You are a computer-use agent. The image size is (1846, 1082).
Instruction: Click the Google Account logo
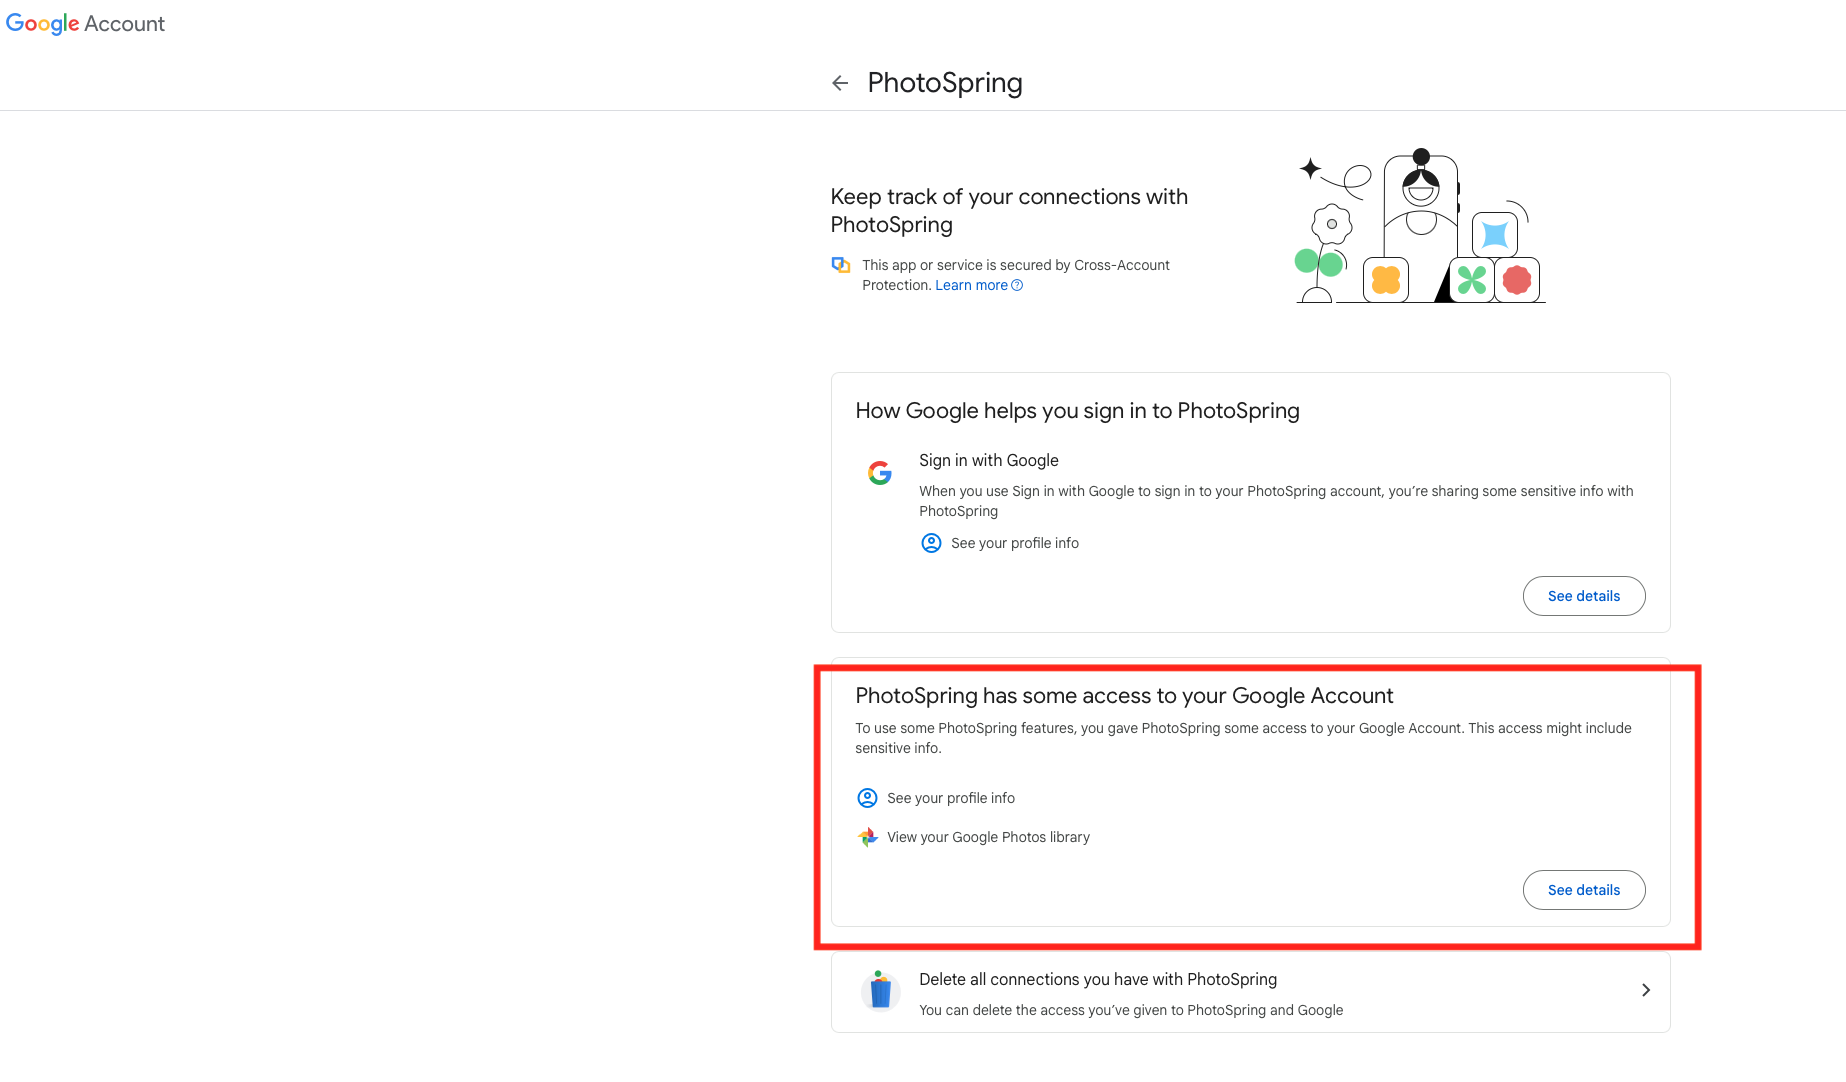(x=85, y=24)
